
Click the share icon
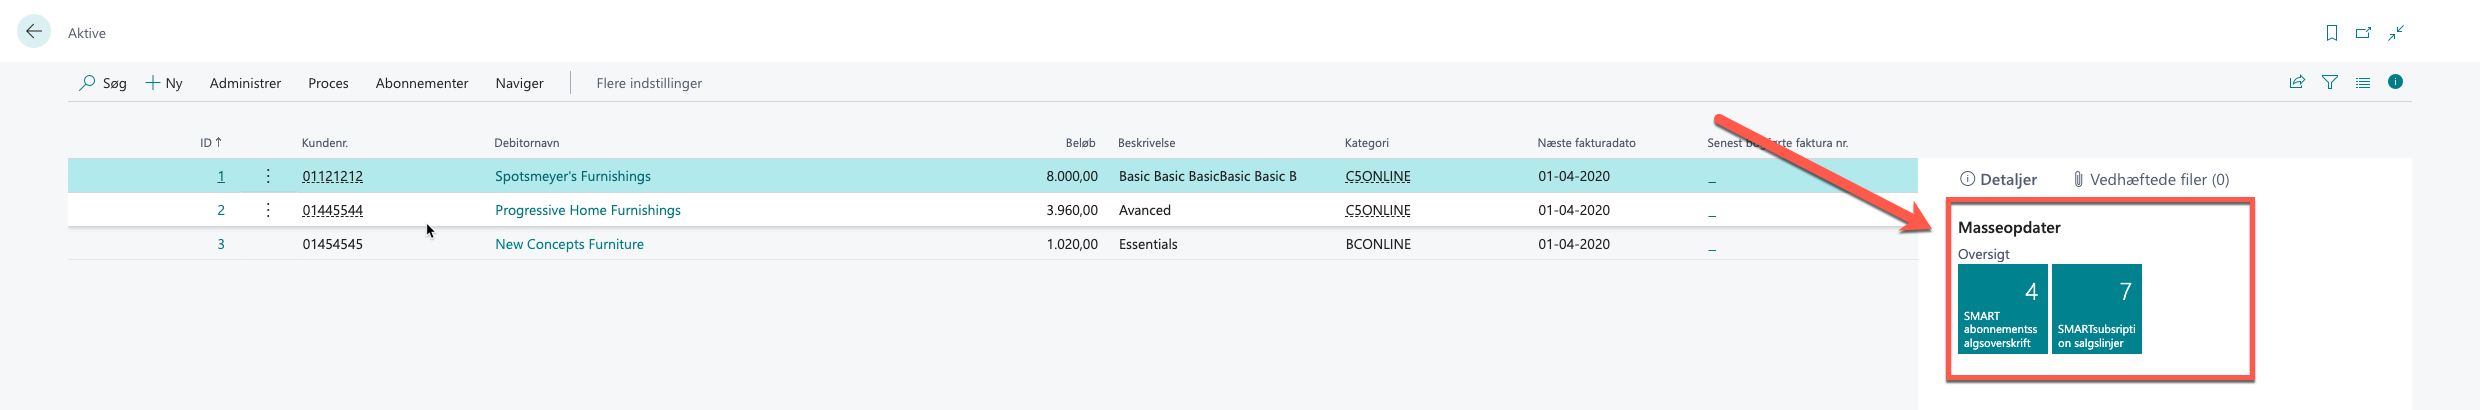tap(2297, 82)
